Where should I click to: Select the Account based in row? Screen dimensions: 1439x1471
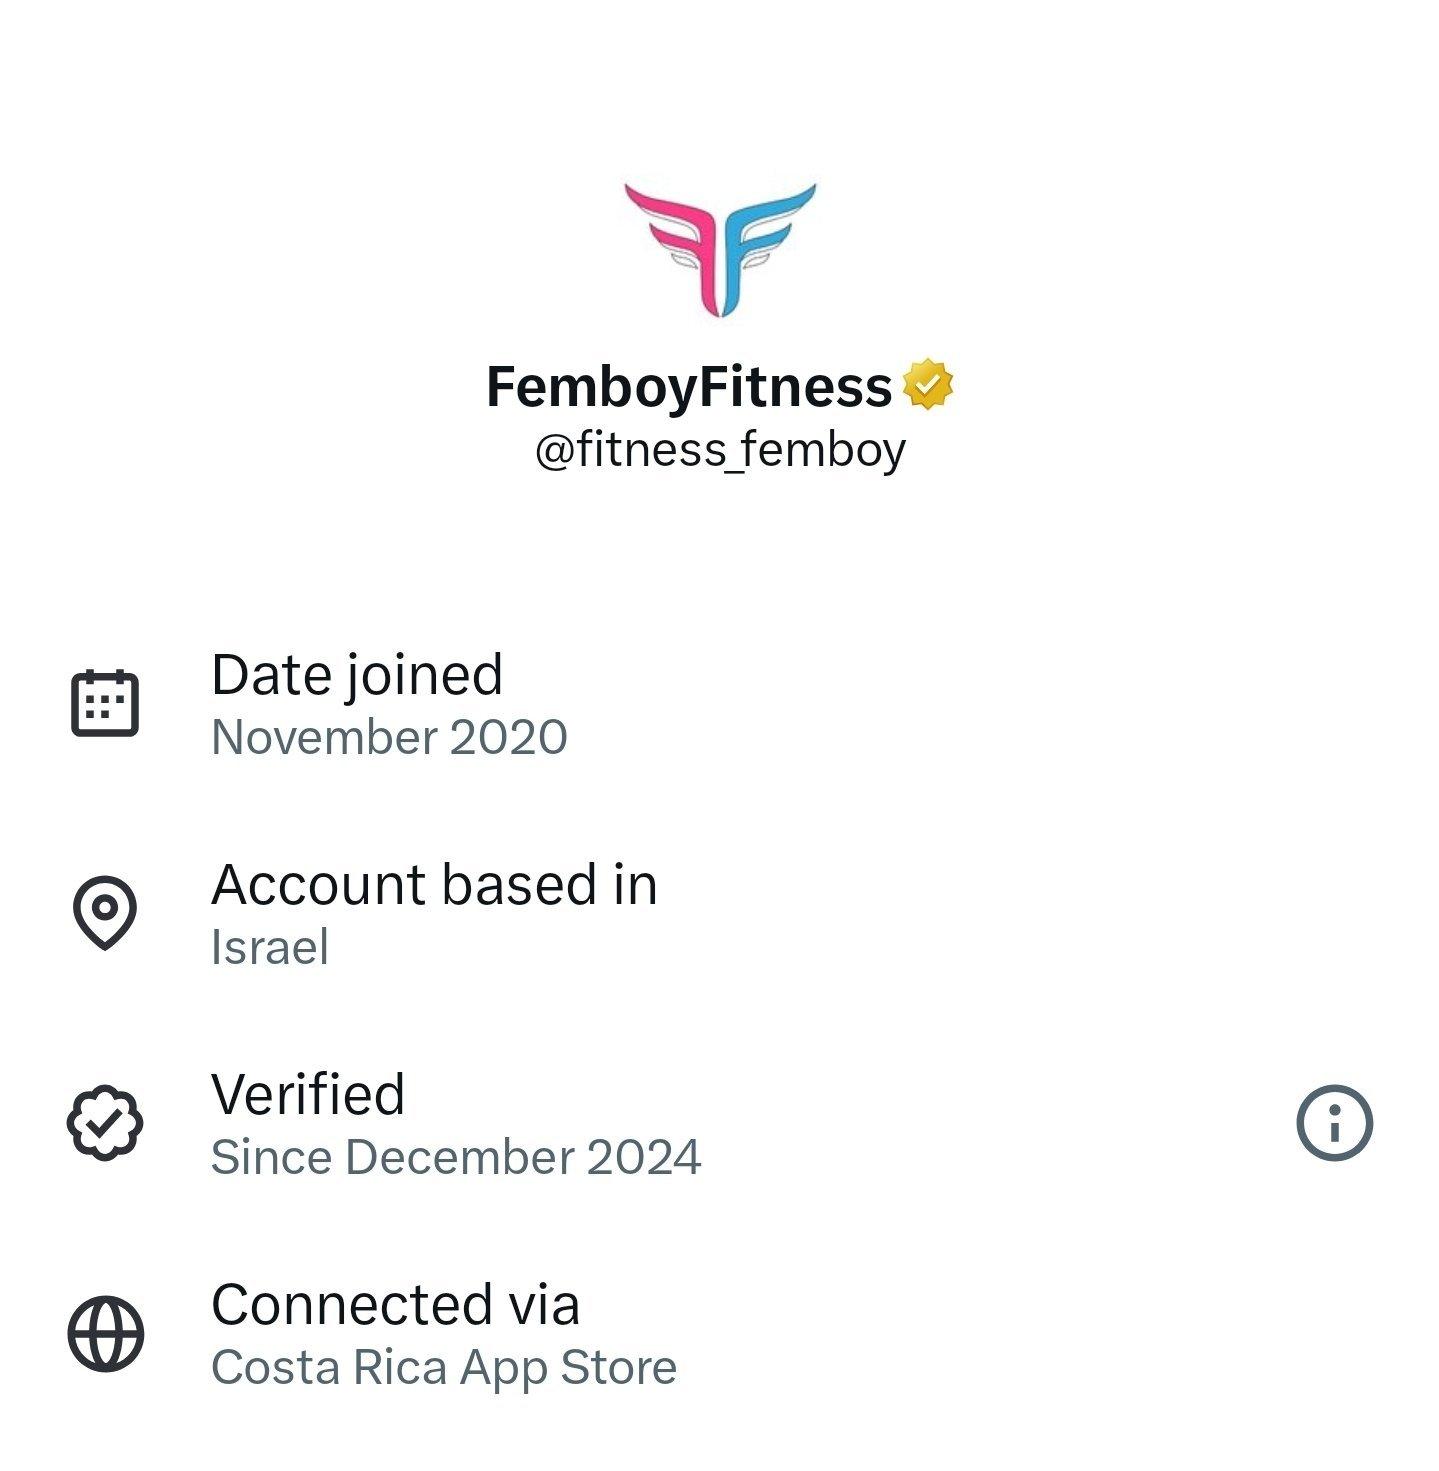click(x=434, y=885)
